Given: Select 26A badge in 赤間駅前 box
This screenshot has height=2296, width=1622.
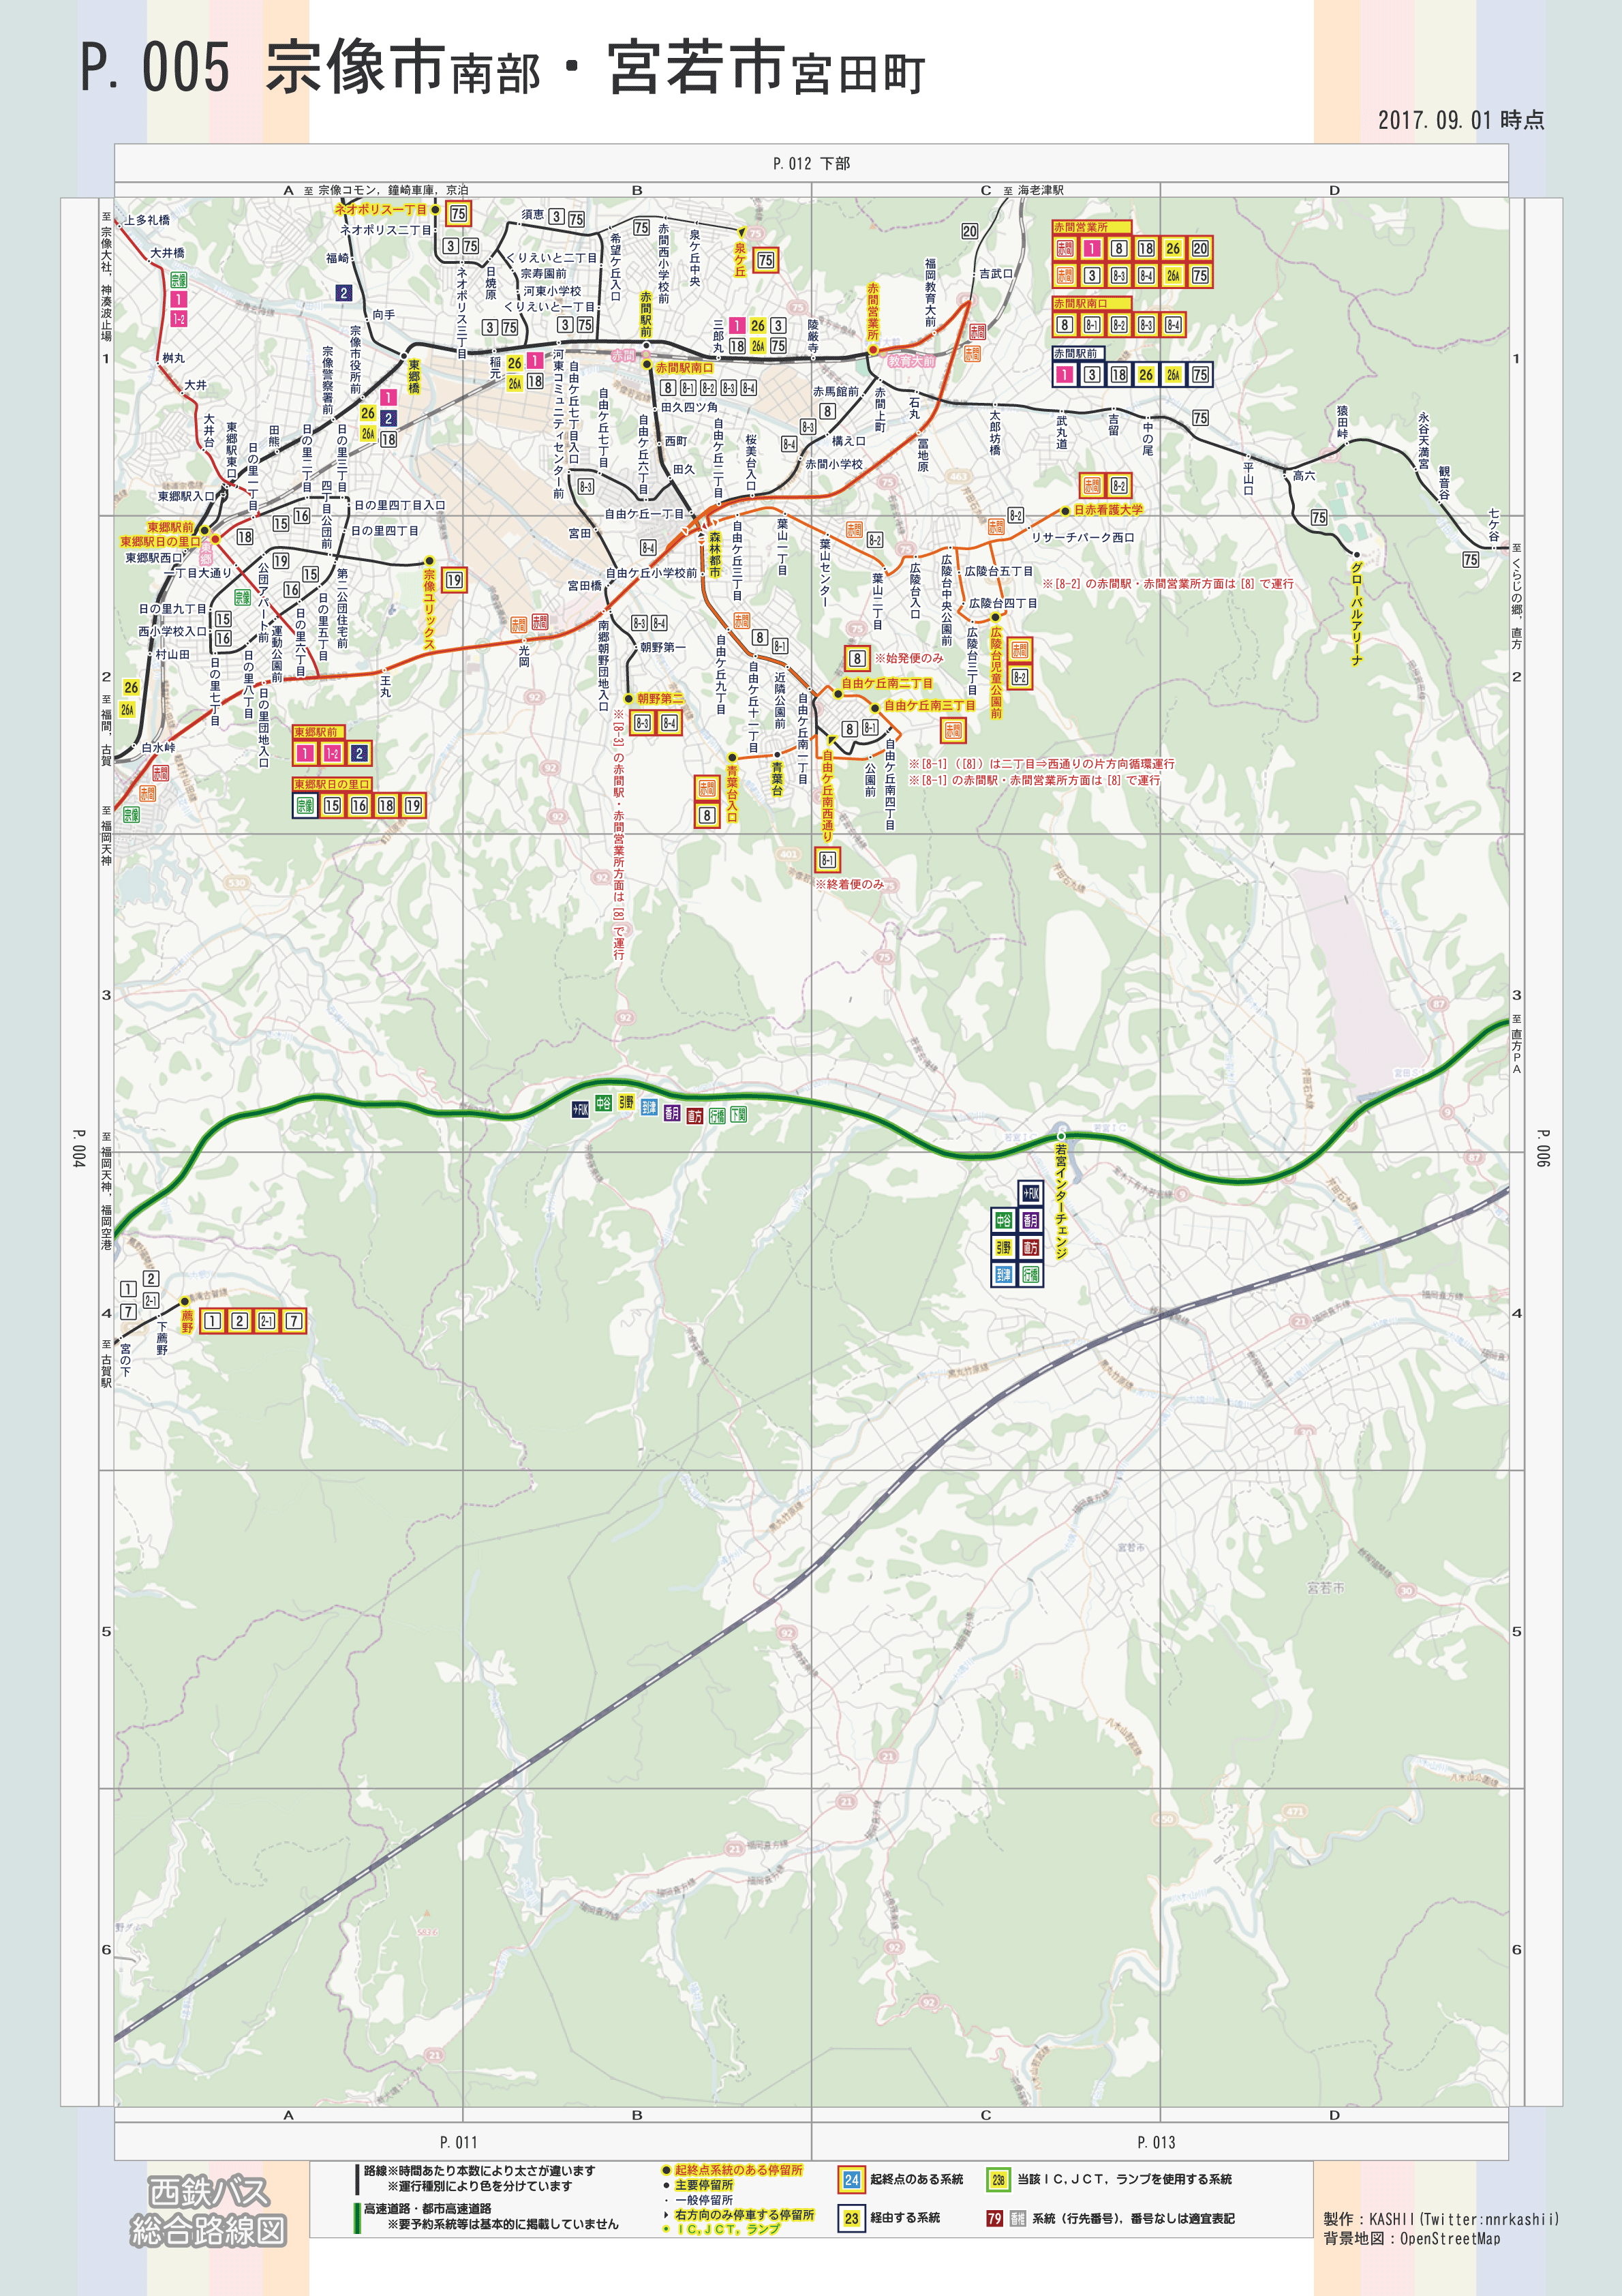Looking at the screenshot, I should (x=1173, y=375).
